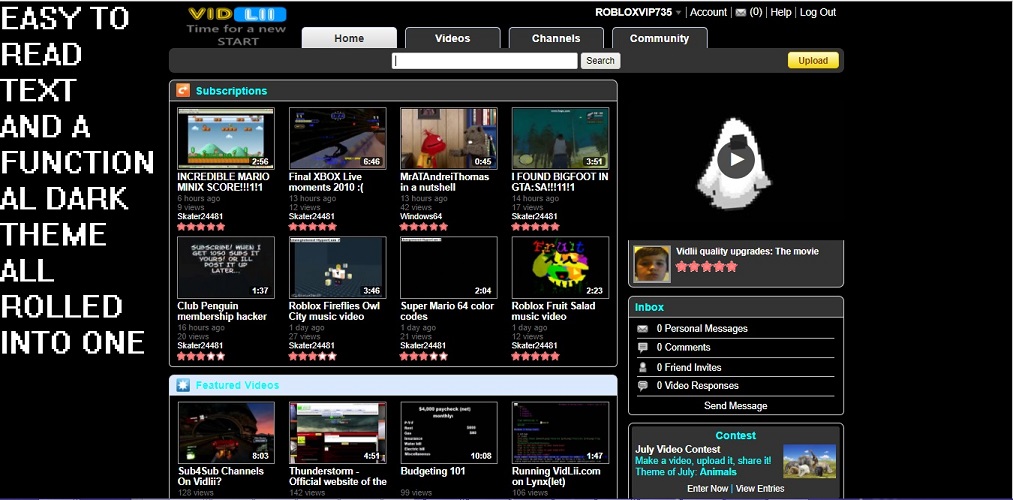The height and width of the screenshot is (500, 1013).
Task: Open 0 Video Responses
Action: click(x=697, y=386)
